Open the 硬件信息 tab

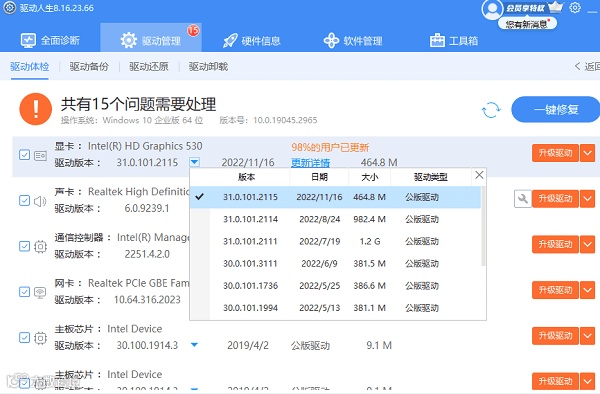pyautogui.click(x=251, y=40)
